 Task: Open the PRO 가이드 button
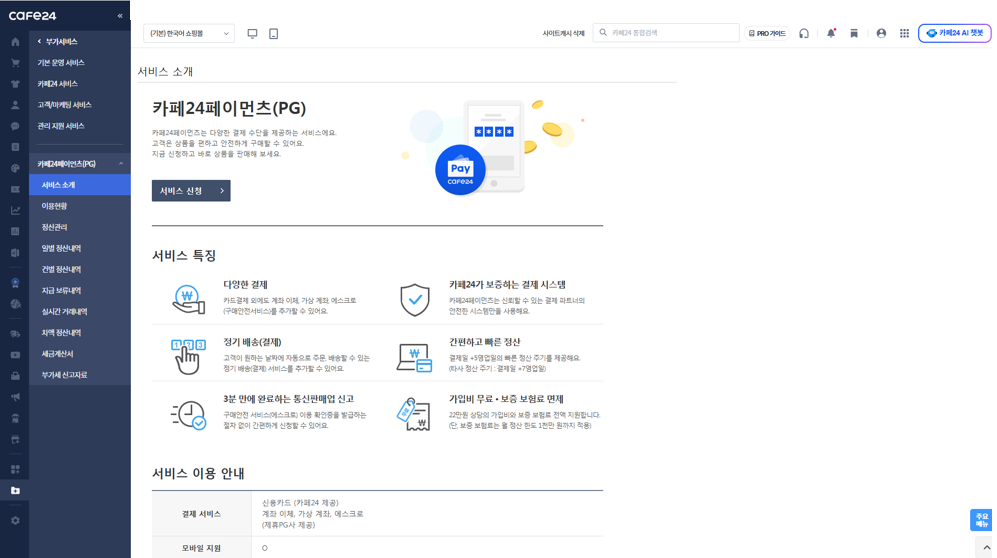pos(767,33)
